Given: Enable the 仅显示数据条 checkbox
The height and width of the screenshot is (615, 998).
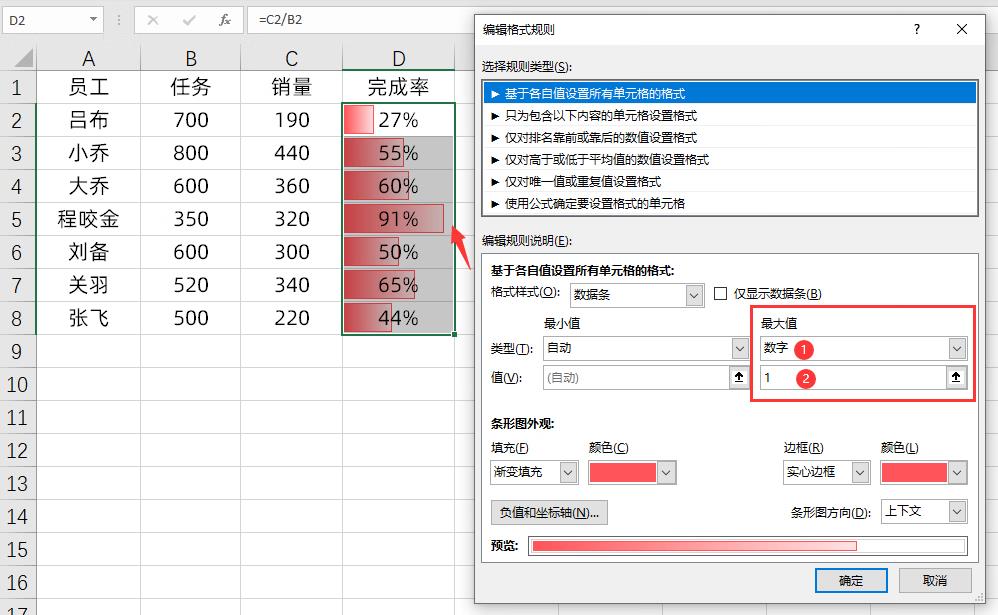Looking at the screenshot, I should (x=721, y=294).
